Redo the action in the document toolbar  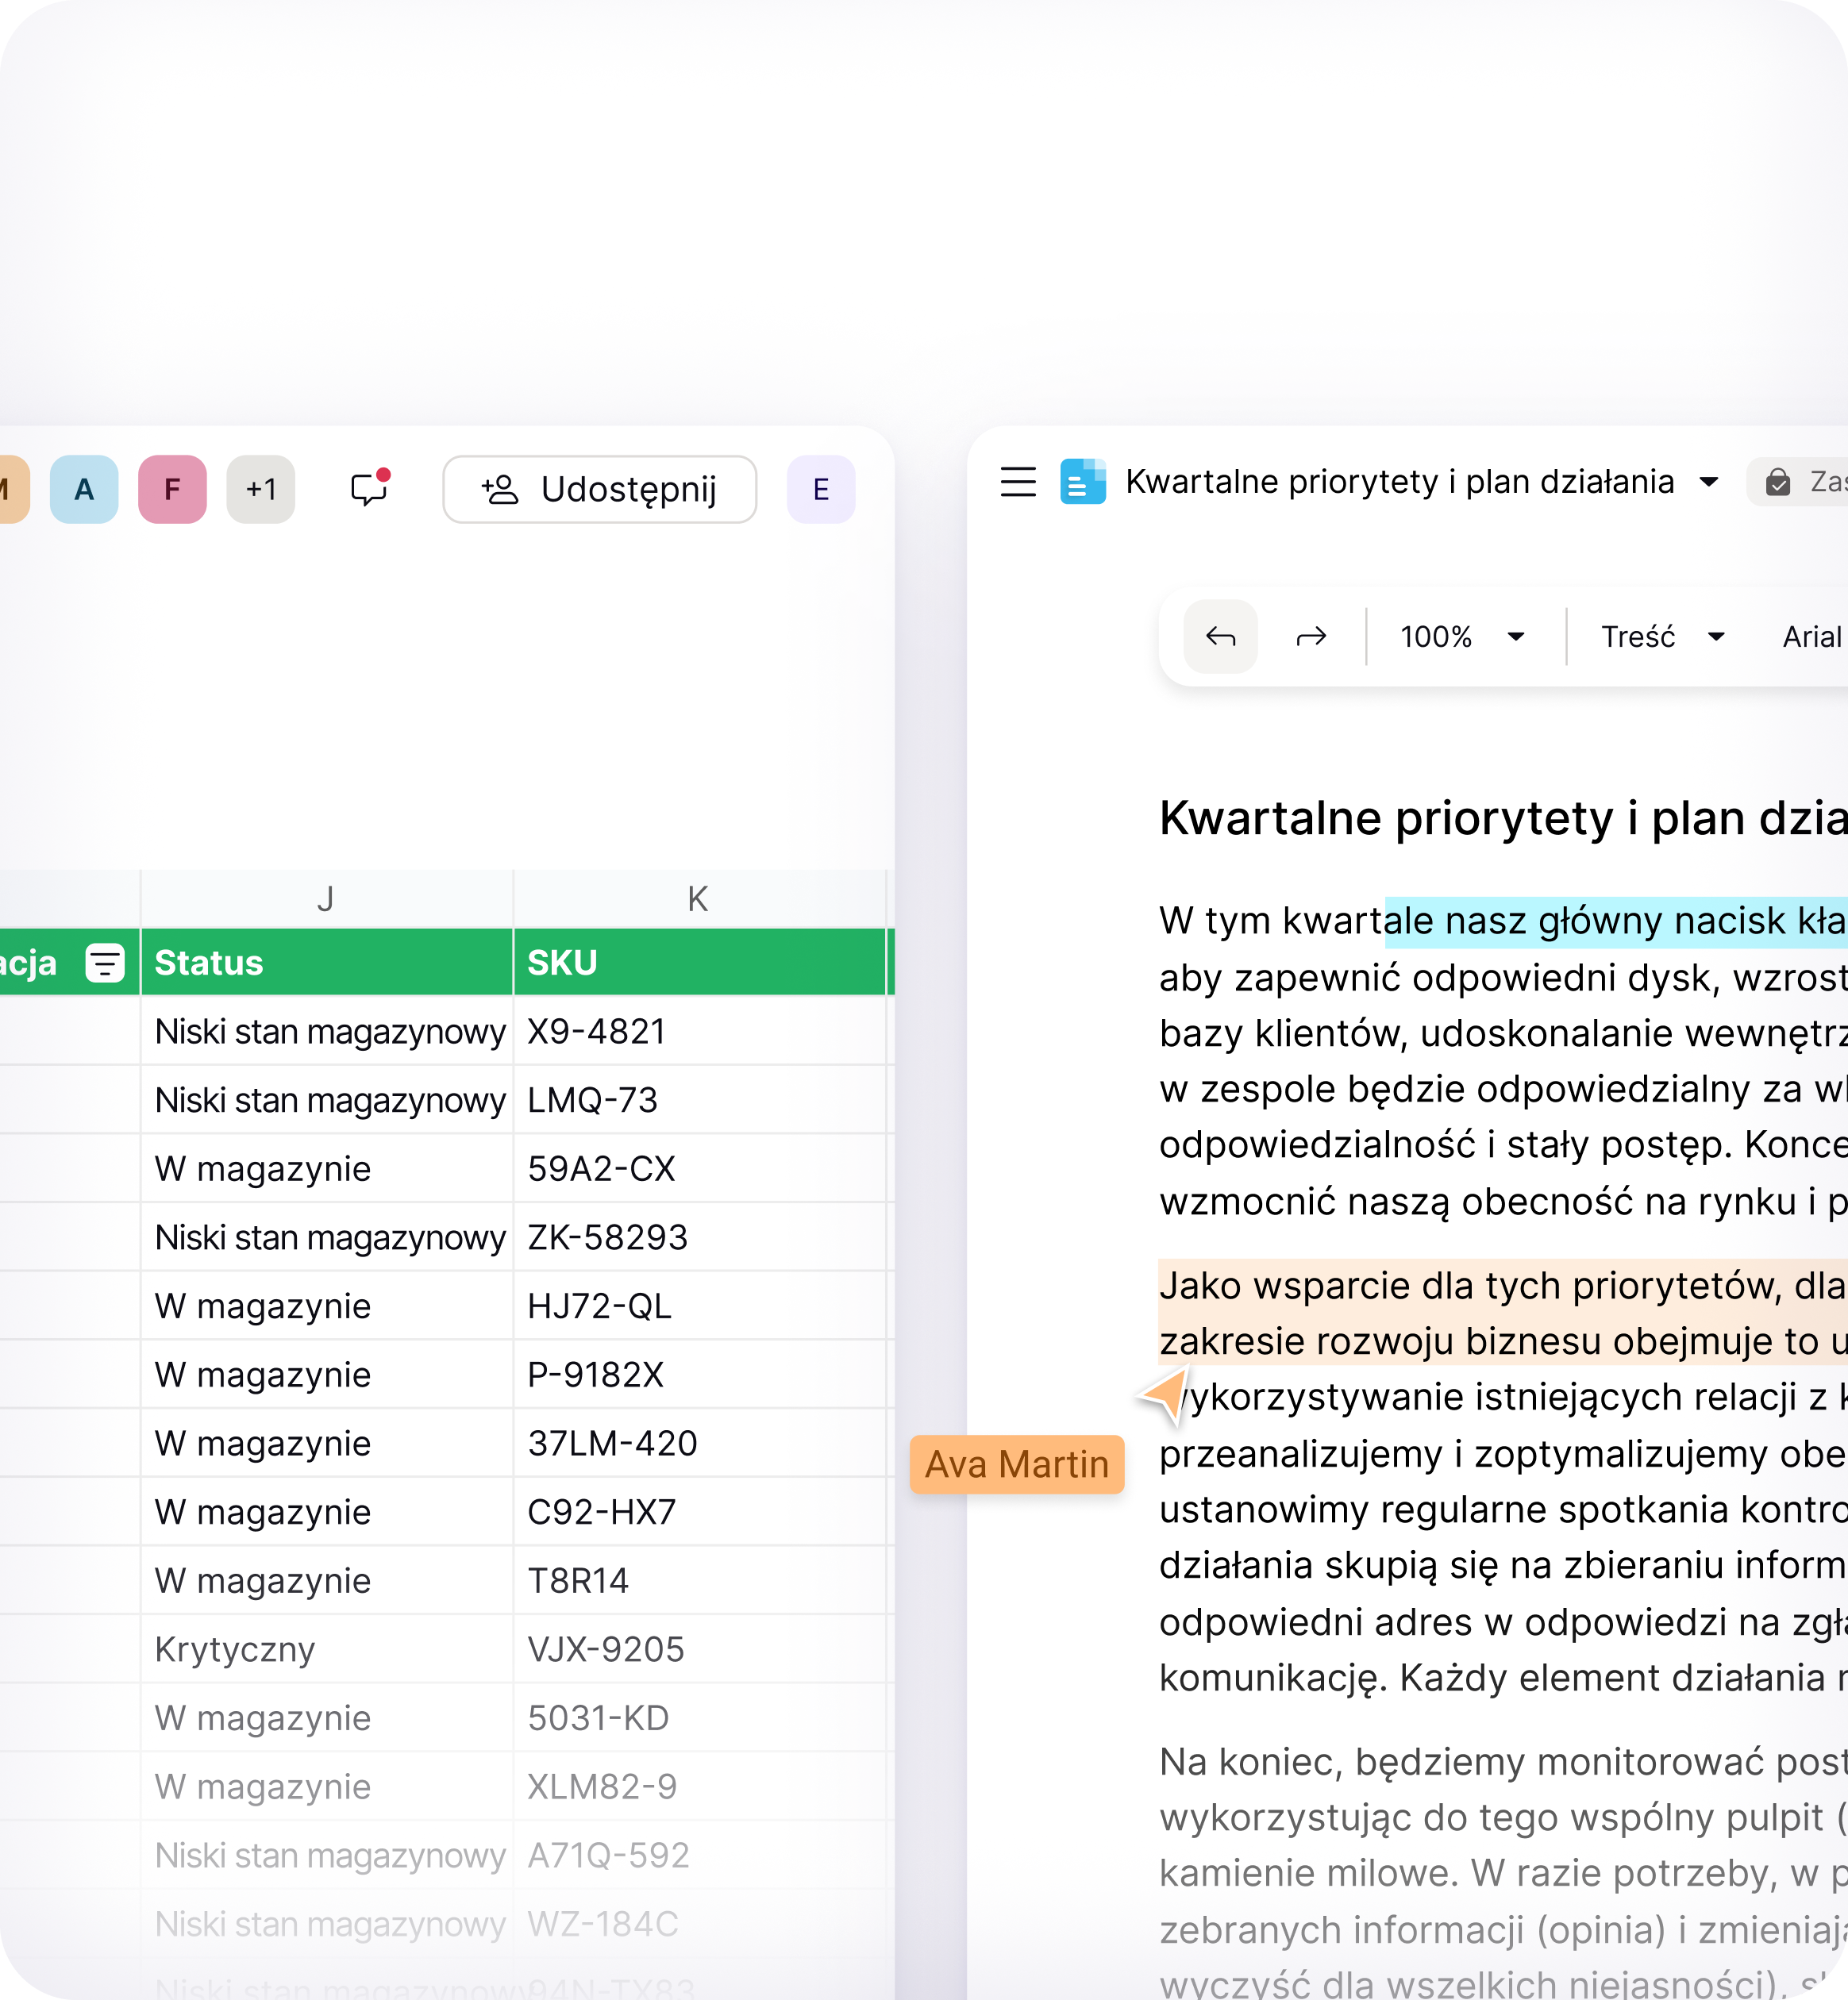coord(1311,636)
